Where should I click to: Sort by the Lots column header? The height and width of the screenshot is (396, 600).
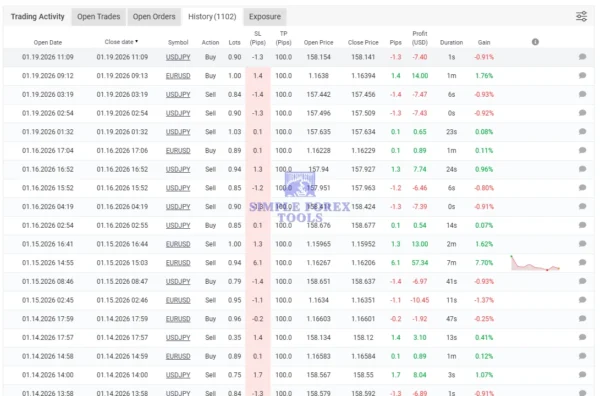pos(235,42)
